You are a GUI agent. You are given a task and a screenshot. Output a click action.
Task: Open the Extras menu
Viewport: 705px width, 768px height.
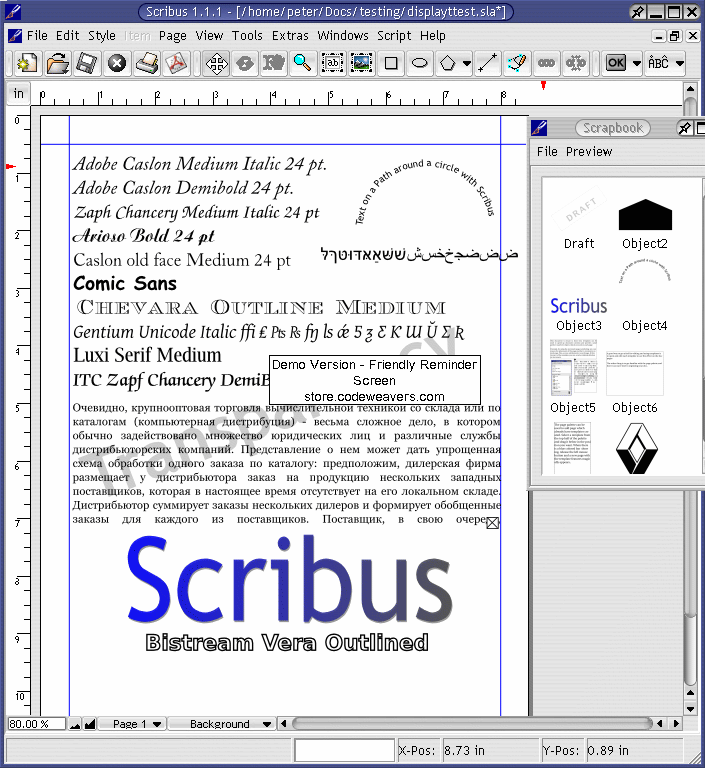[x=290, y=36]
